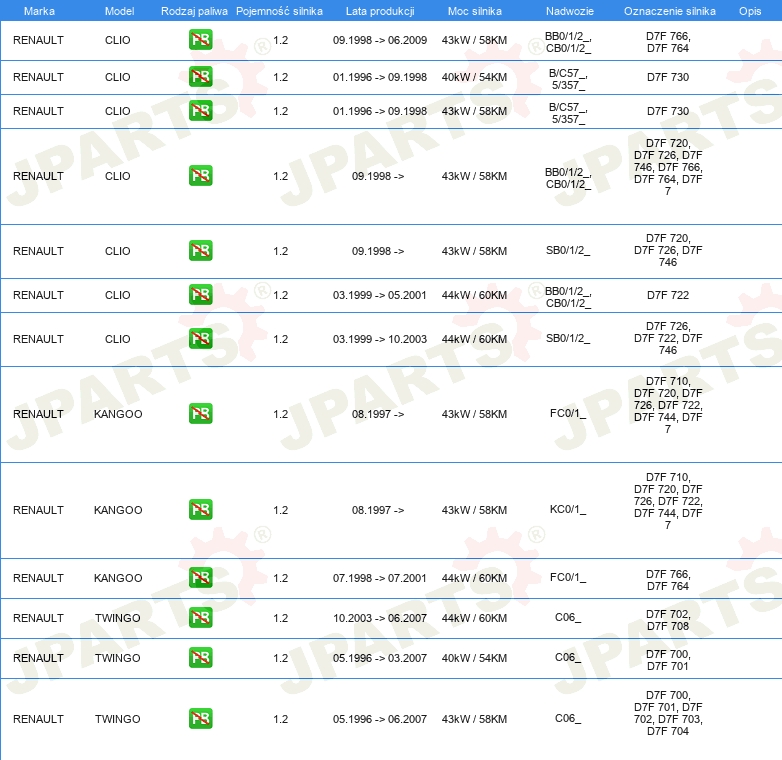This screenshot has width=782, height=760.
Task: Select the date cell 03.1999 -> 05.2001
Action: (380, 295)
